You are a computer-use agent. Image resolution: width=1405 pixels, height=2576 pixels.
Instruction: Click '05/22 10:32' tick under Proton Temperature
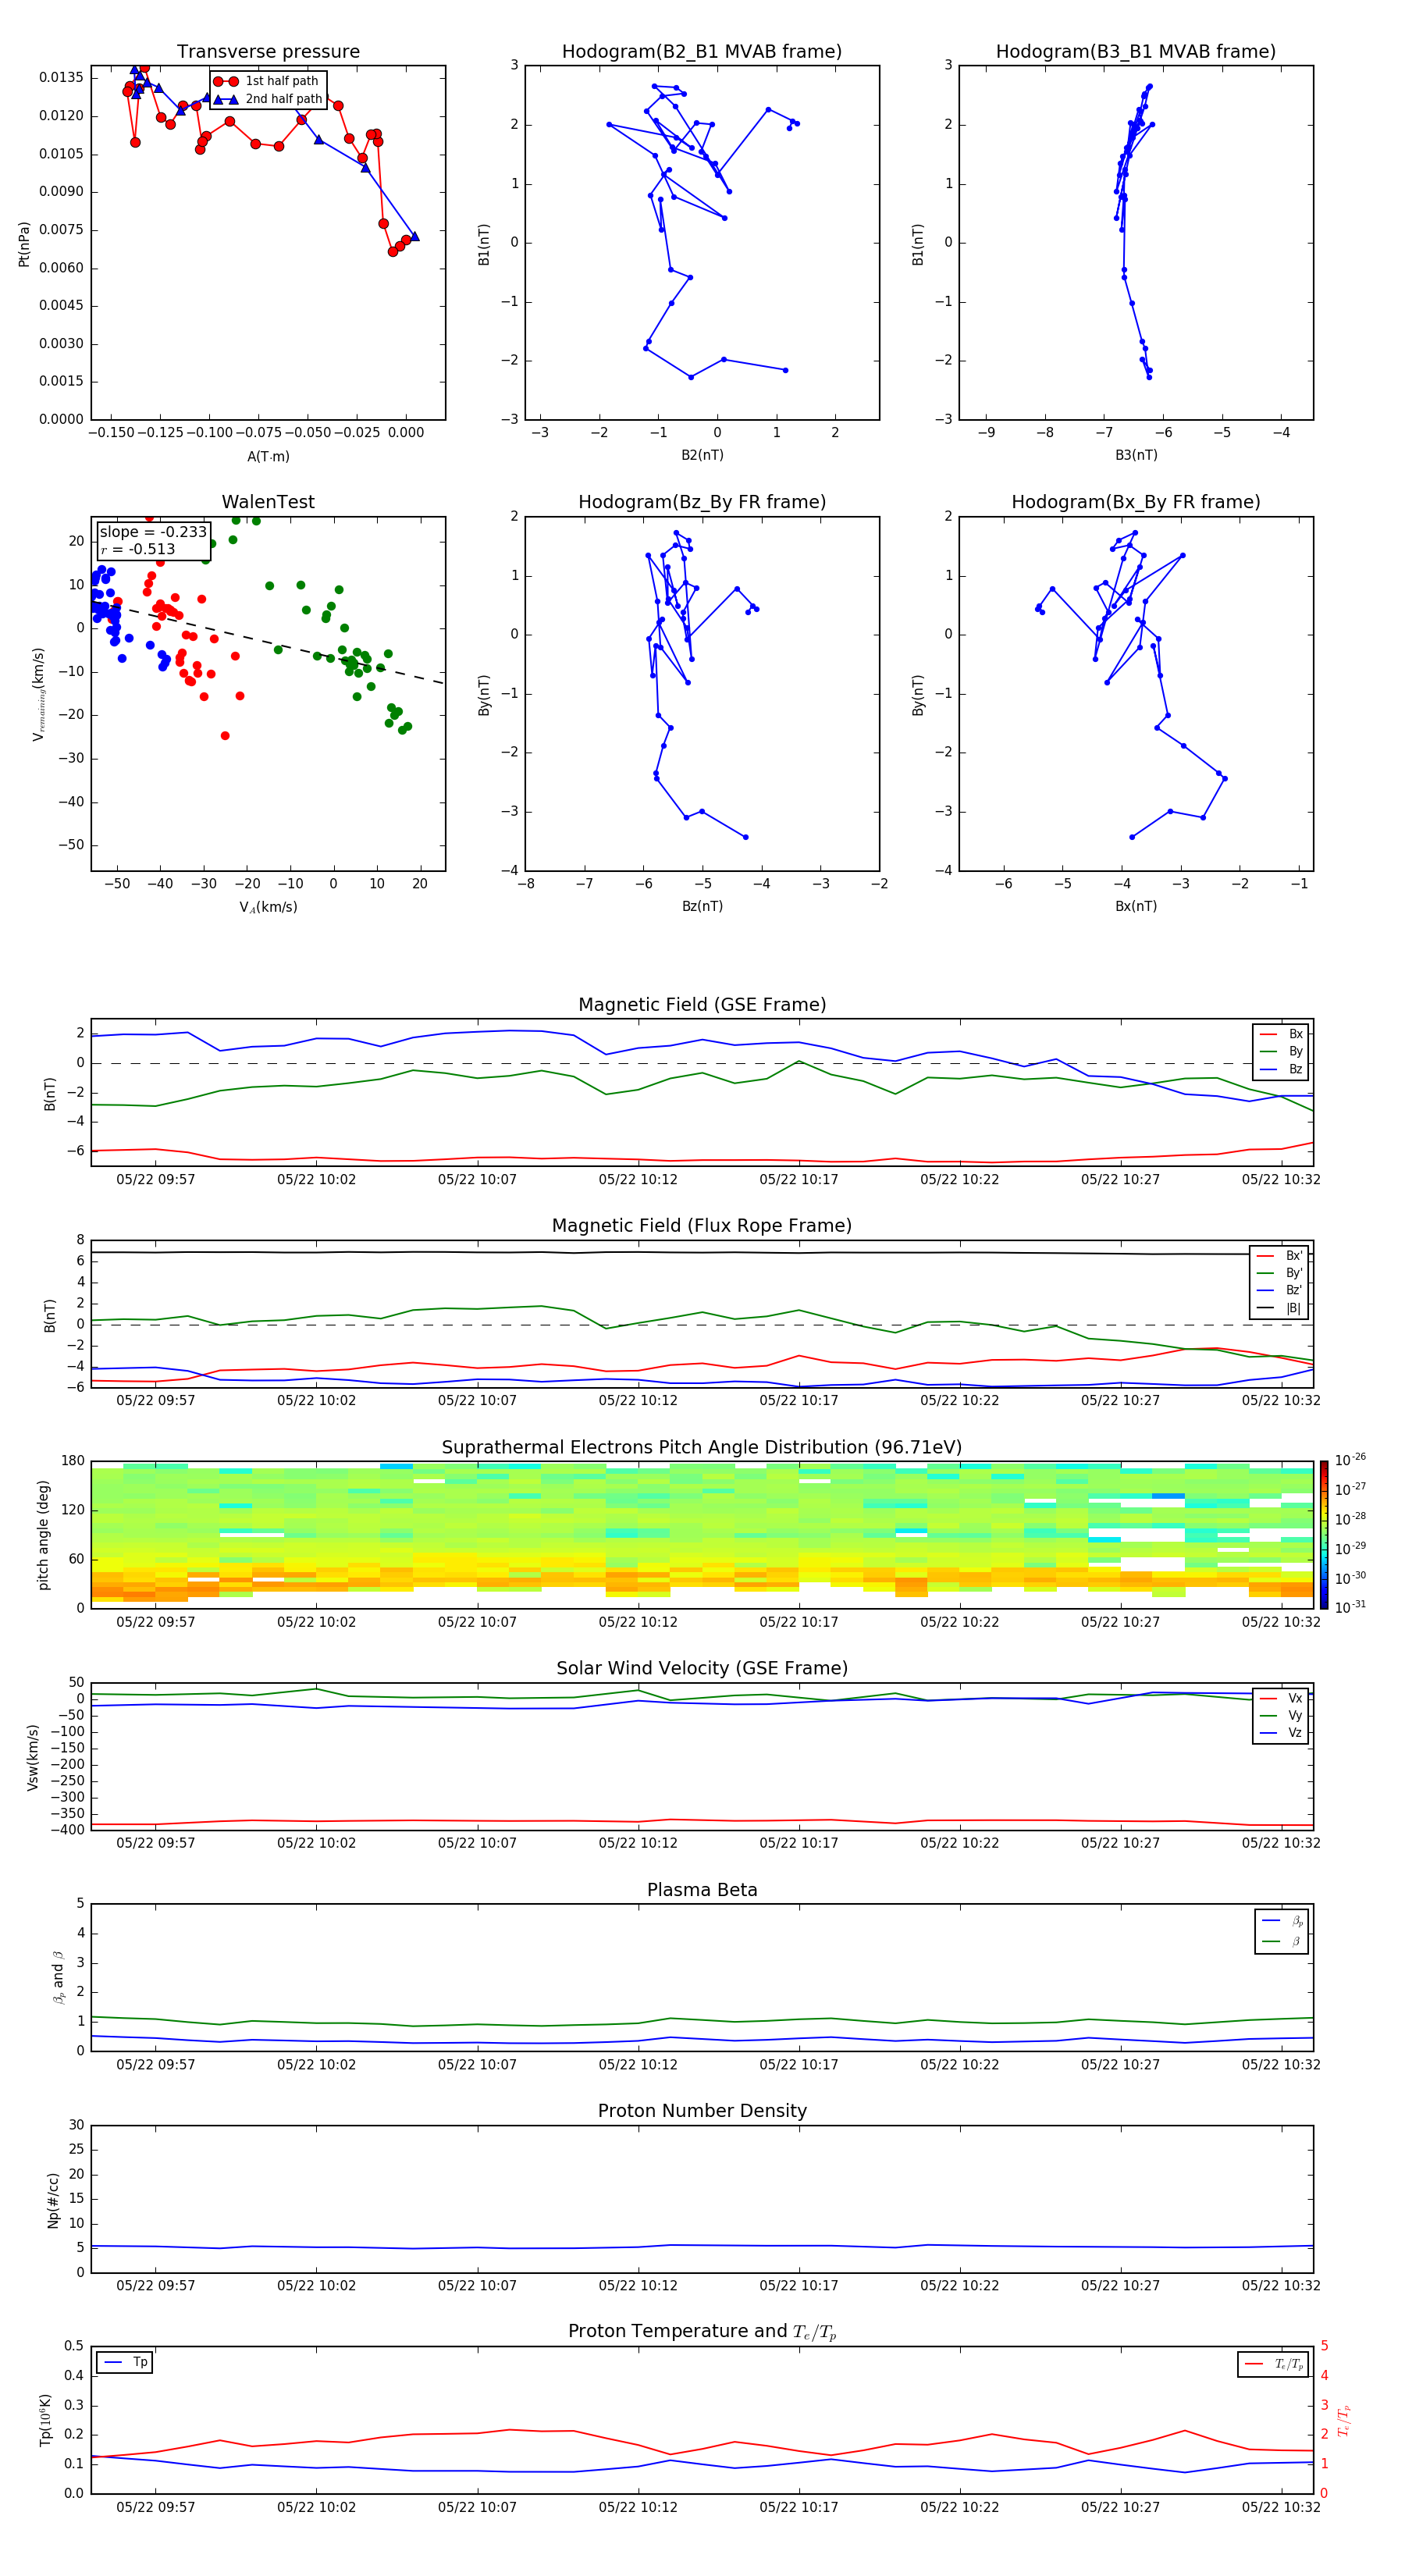[1281, 2507]
